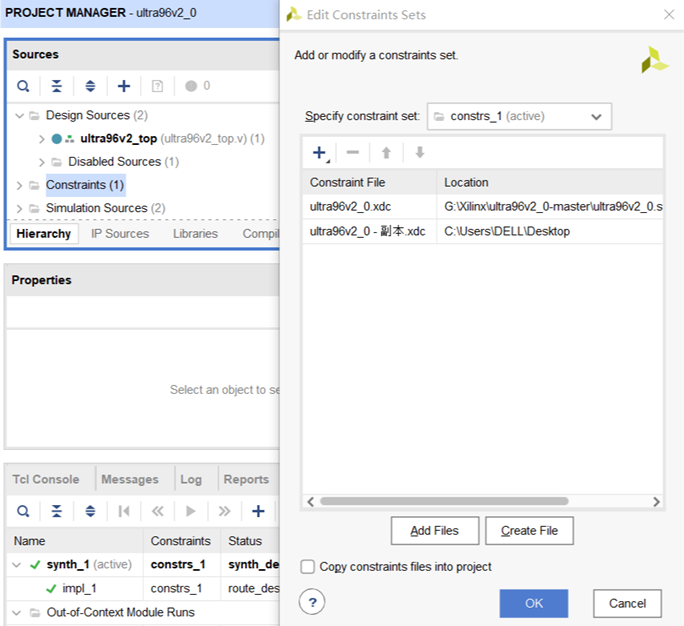The height and width of the screenshot is (626, 684).
Task: Expand the Constraints tree node
Action: coord(19,185)
